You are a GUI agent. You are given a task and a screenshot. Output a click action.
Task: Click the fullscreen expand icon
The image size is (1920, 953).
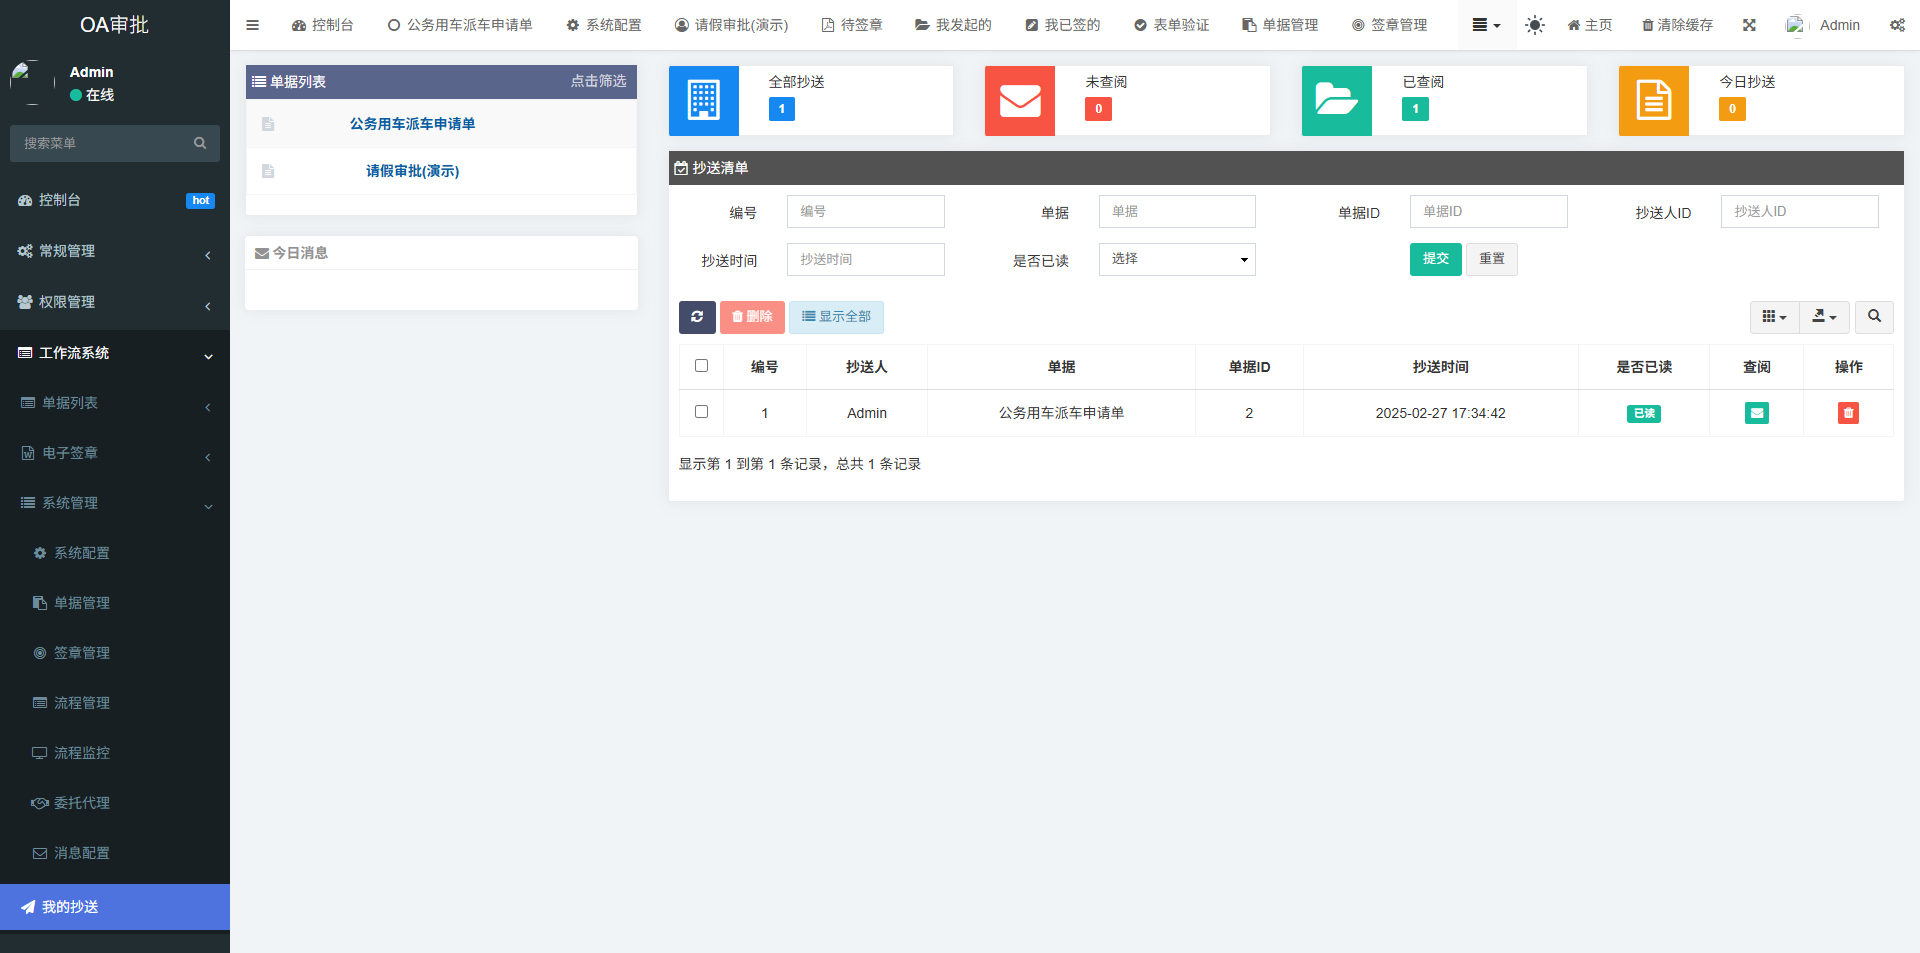pos(1749,25)
